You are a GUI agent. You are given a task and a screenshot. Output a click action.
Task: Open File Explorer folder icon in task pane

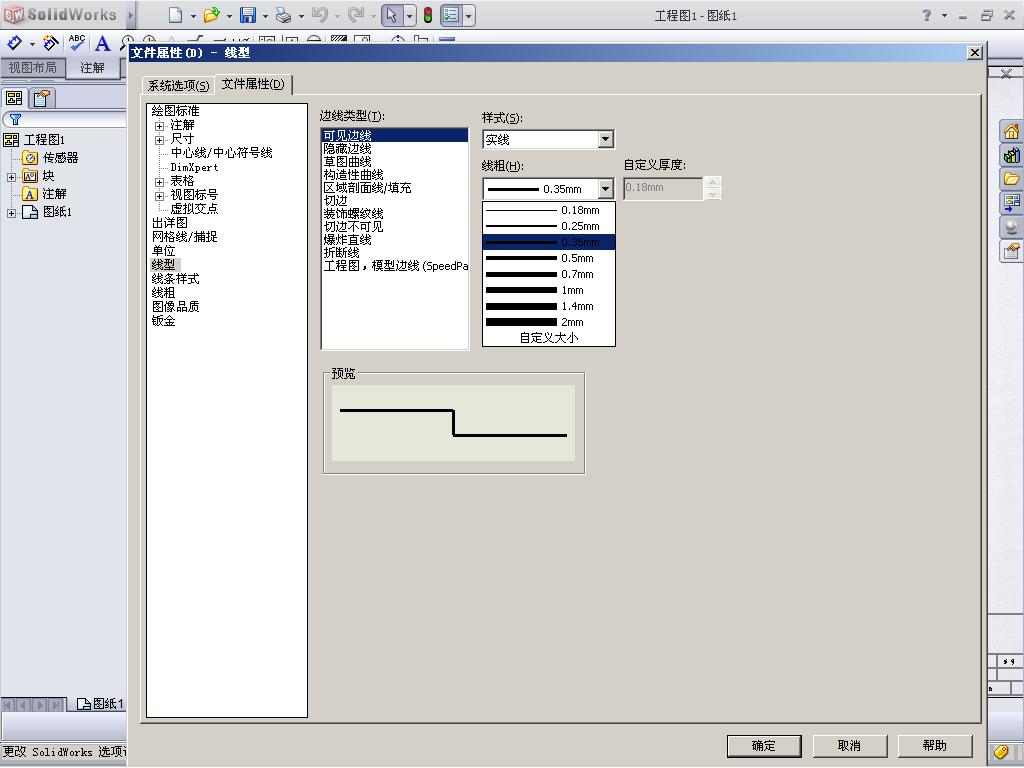click(1012, 179)
